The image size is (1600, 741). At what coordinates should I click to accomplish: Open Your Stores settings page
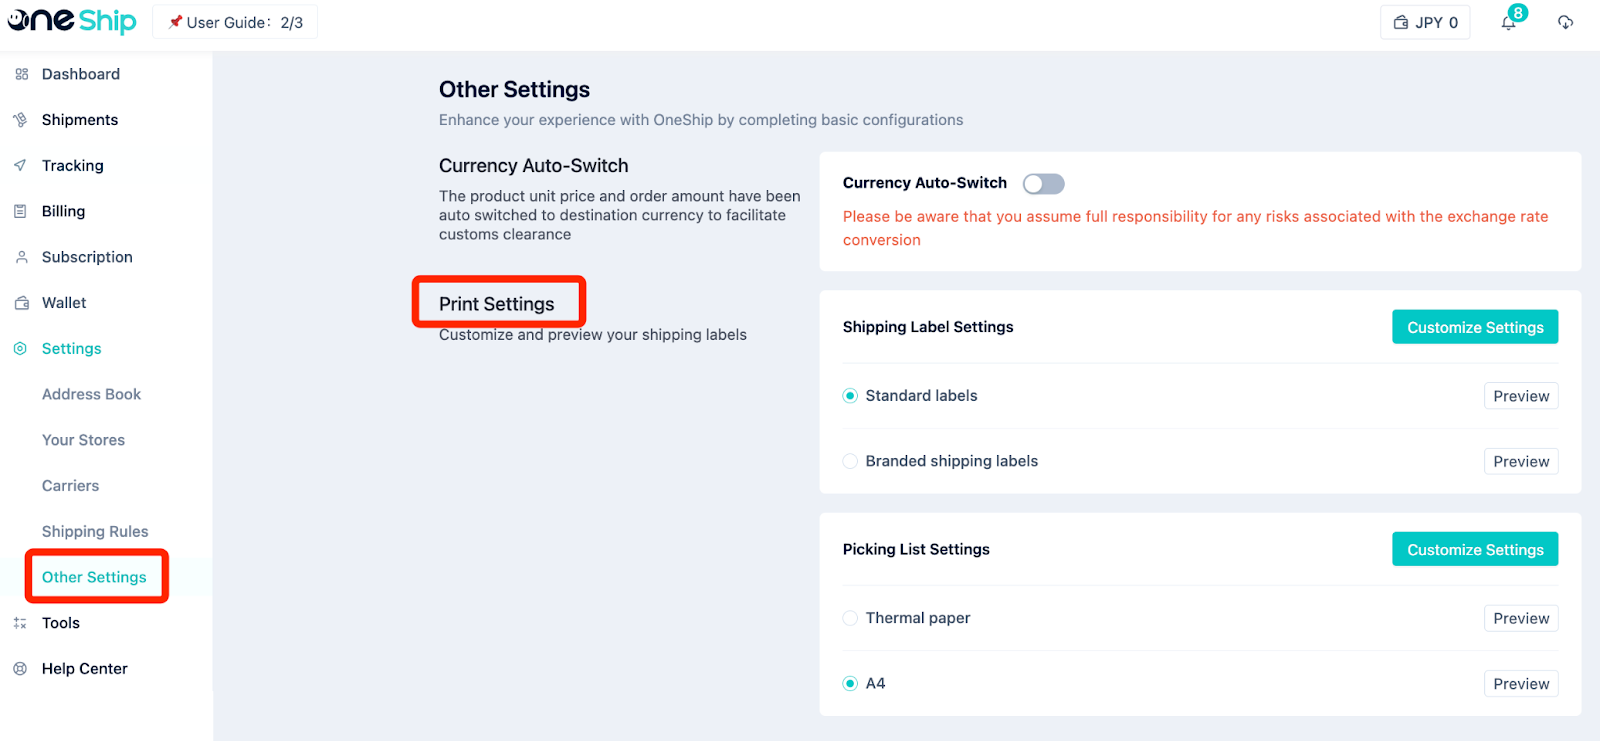tap(83, 440)
